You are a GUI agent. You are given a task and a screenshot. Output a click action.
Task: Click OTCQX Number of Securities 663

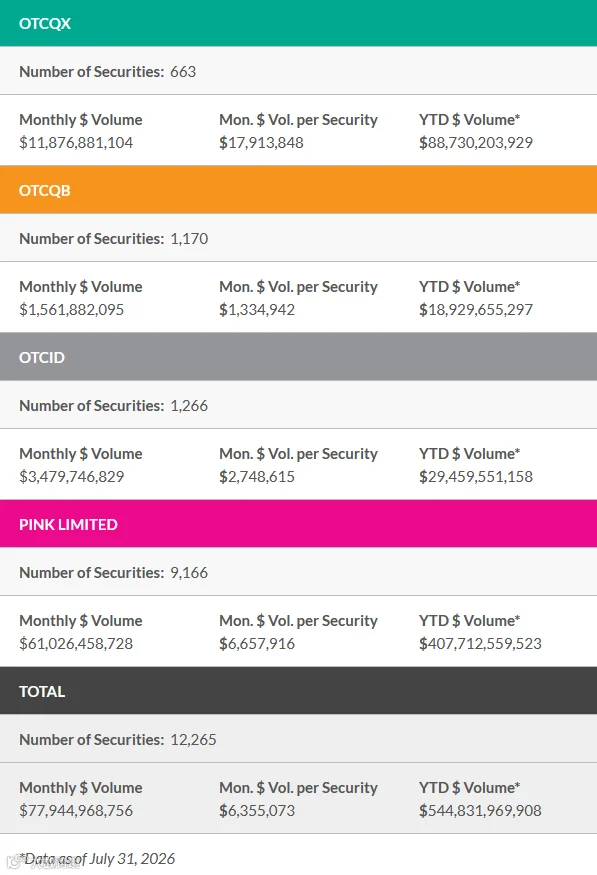click(183, 71)
